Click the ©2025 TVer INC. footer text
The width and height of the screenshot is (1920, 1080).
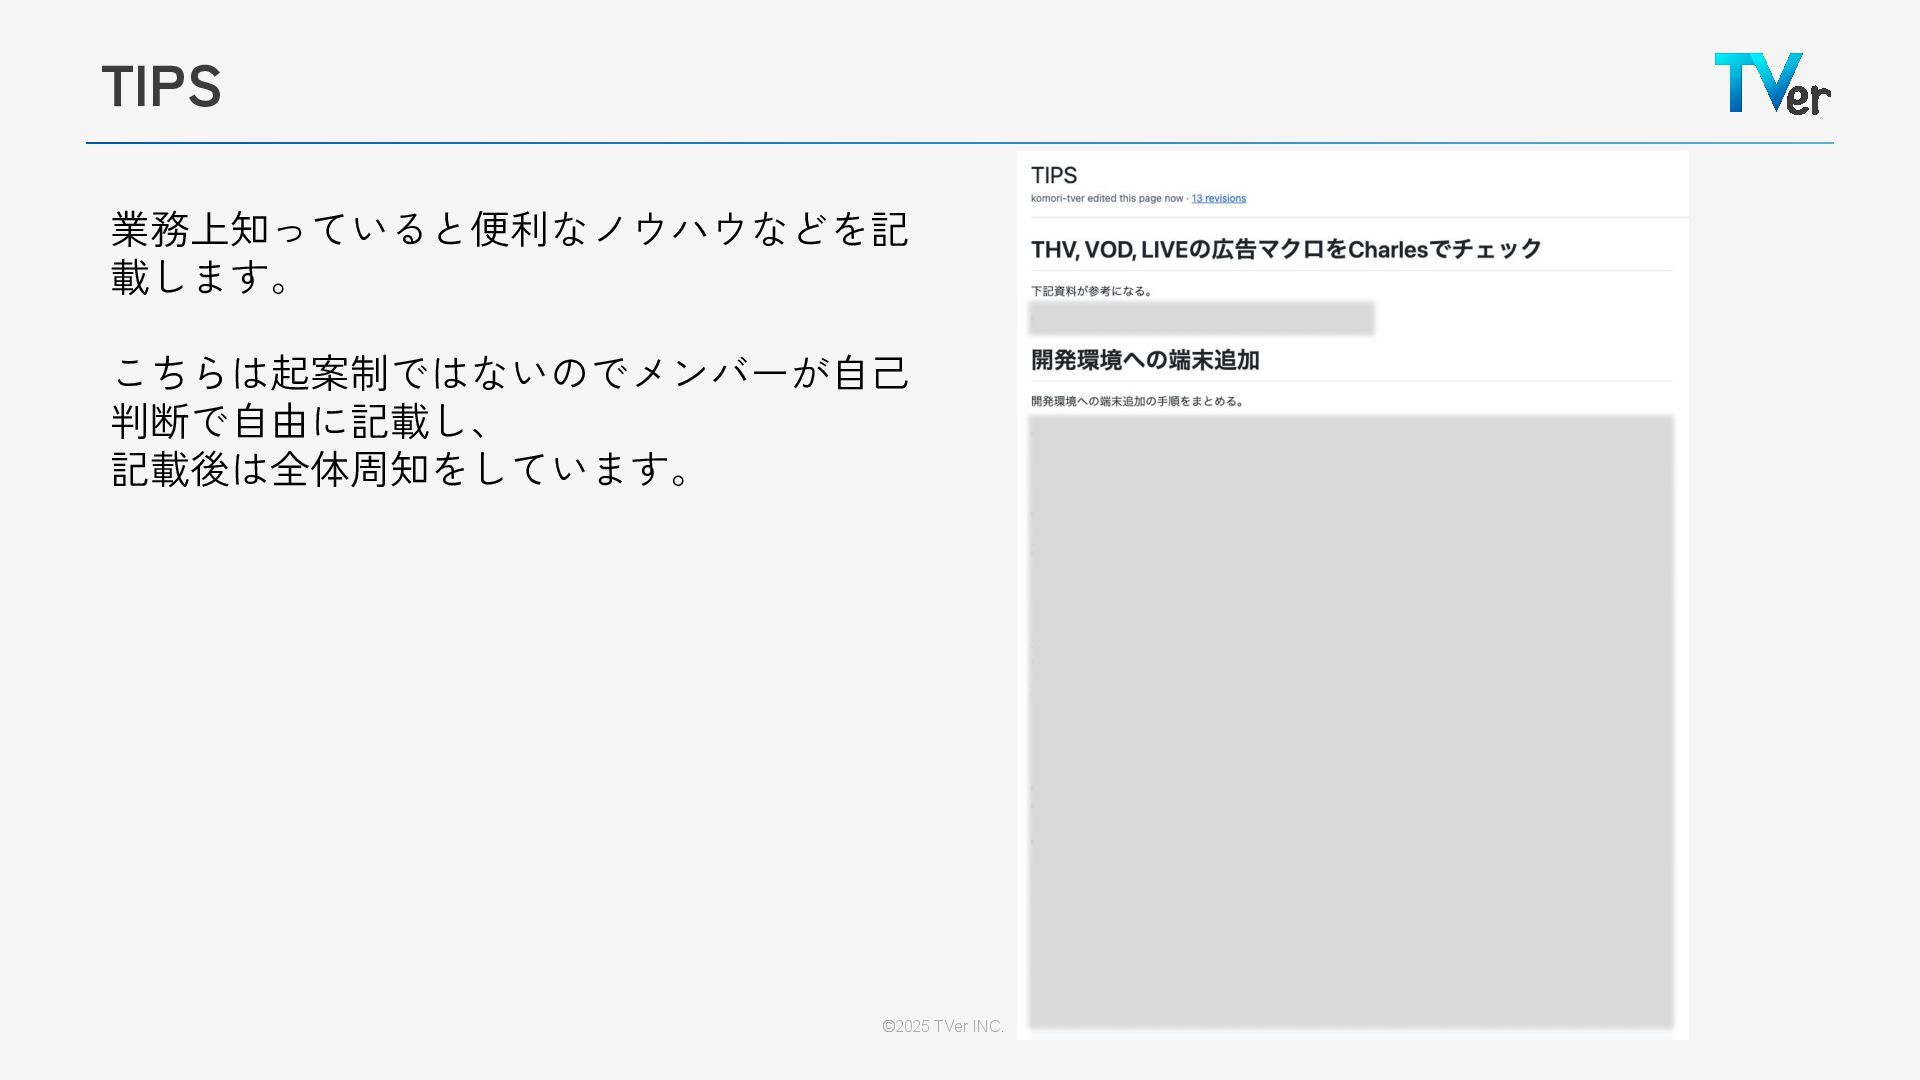click(942, 1026)
